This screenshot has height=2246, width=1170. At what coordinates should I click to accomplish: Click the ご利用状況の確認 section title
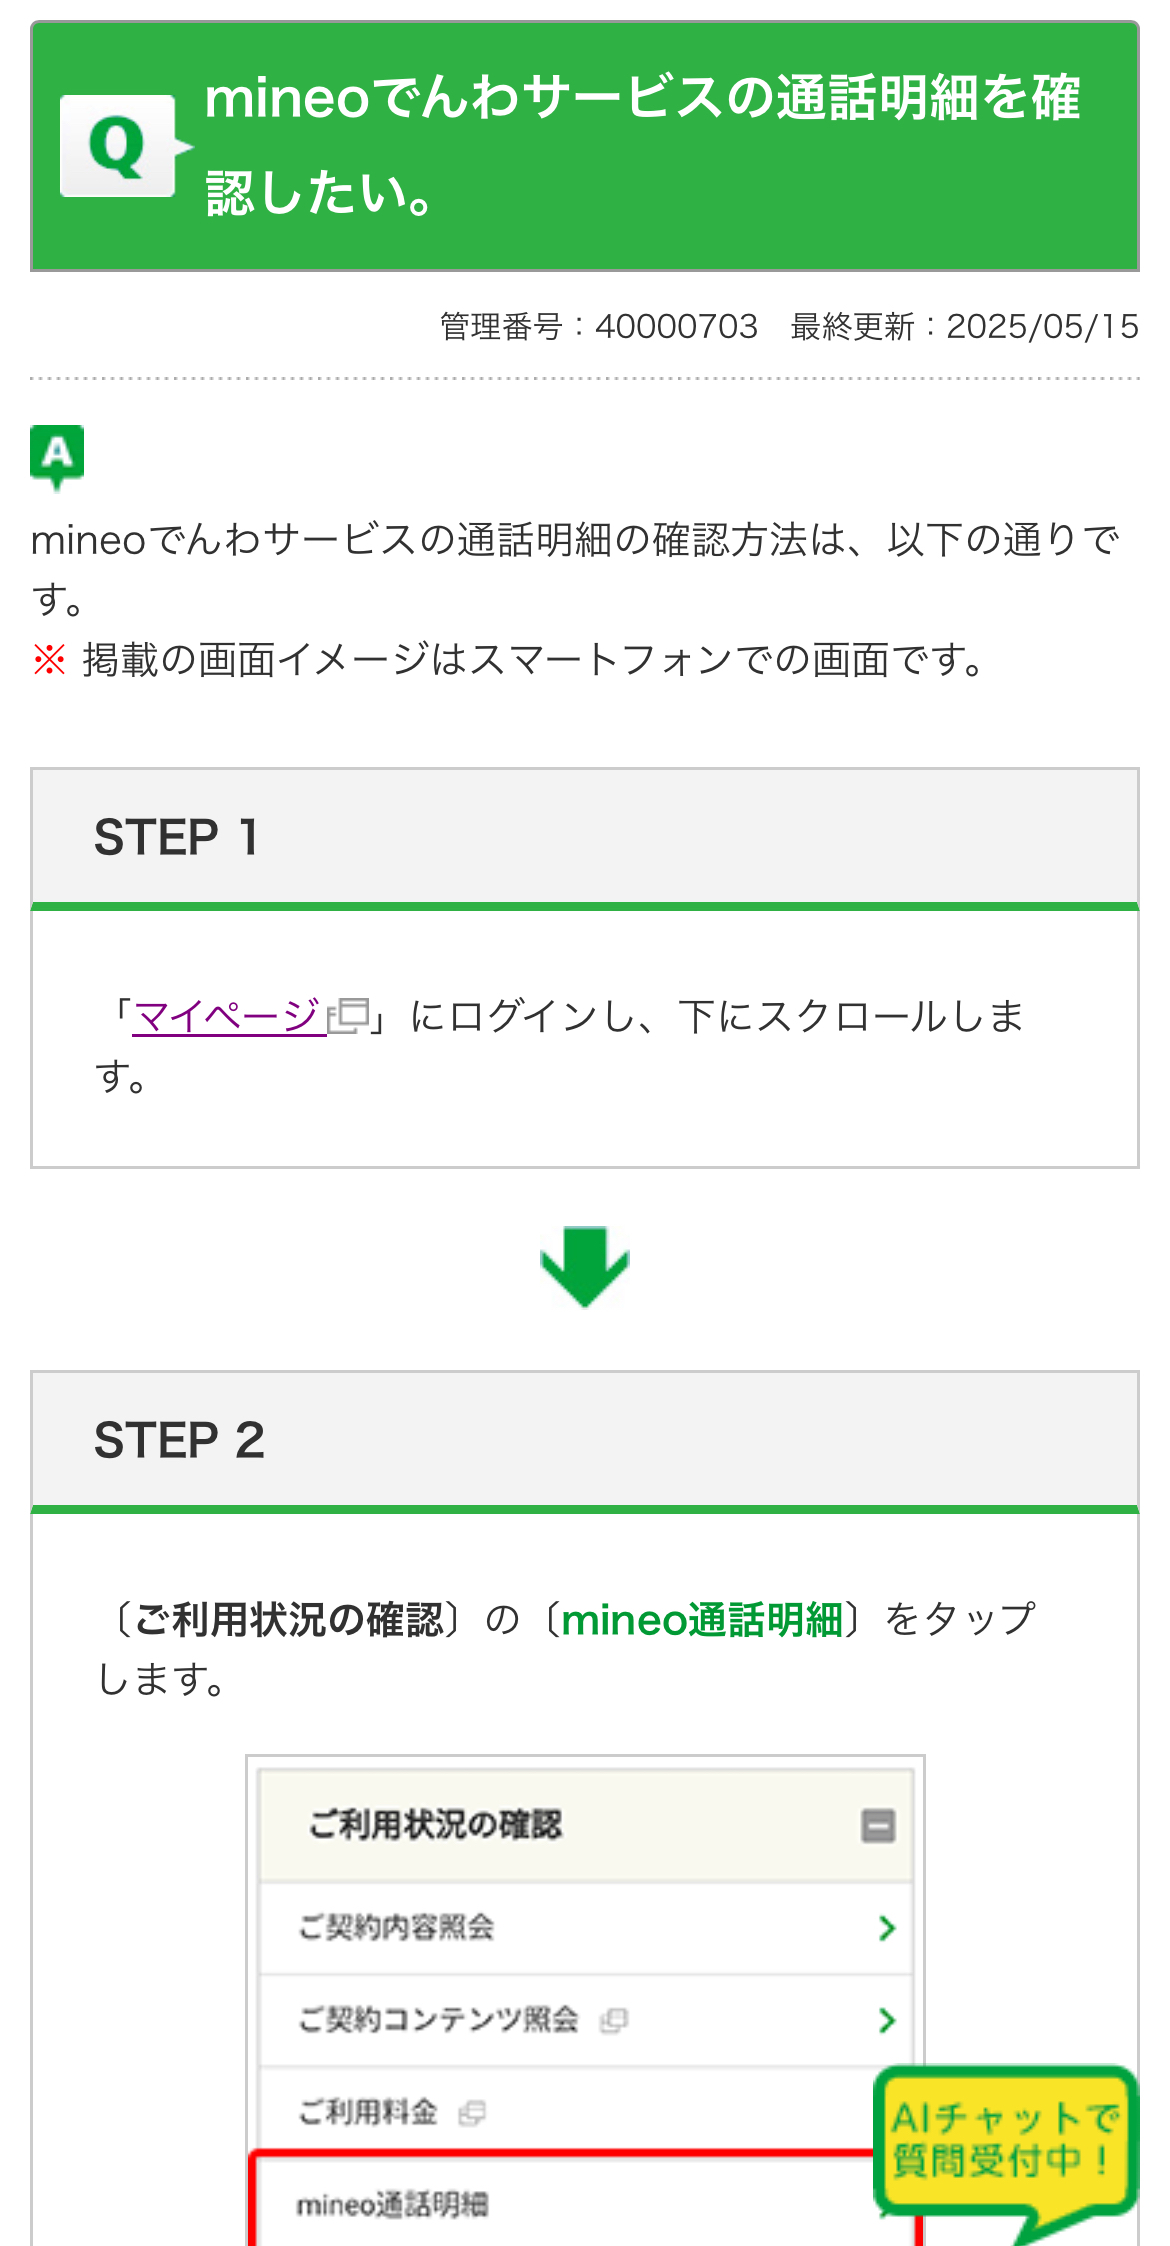[436, 1825]
